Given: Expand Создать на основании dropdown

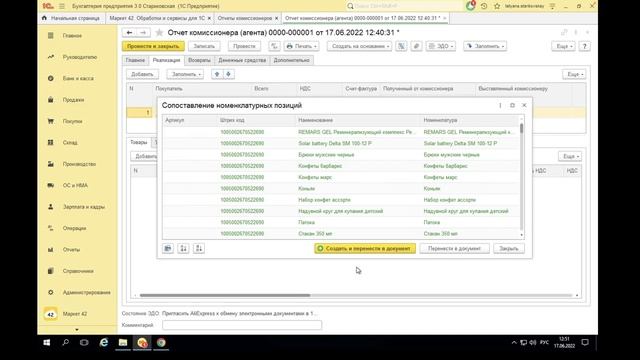Looking at the screenshot, I should click(x=360, y=46).
